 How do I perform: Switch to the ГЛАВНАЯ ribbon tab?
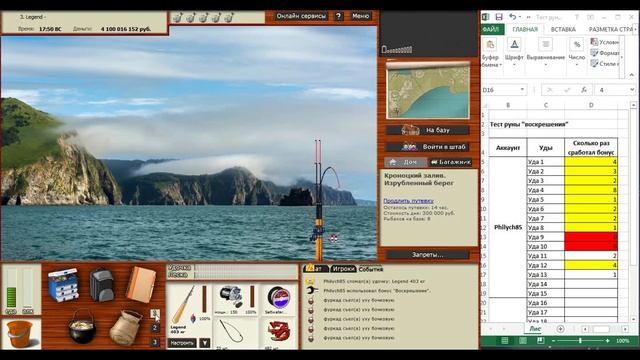click(525, 29)
